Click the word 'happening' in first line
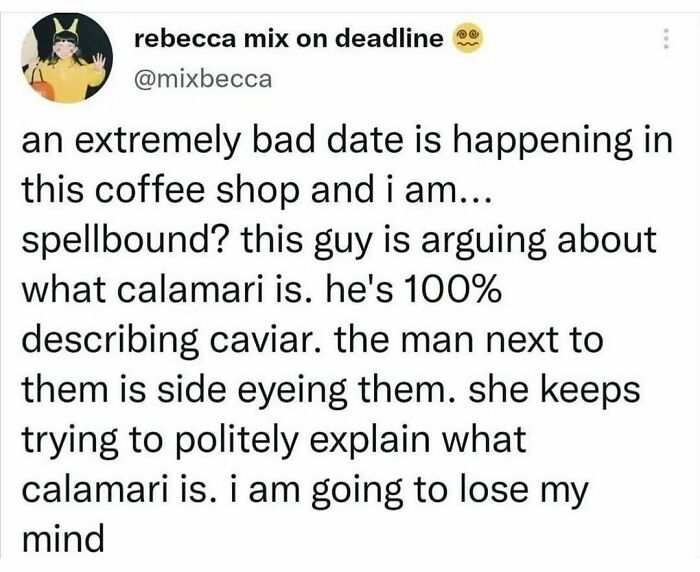This screenshot has height=572, width=700. 543,148
